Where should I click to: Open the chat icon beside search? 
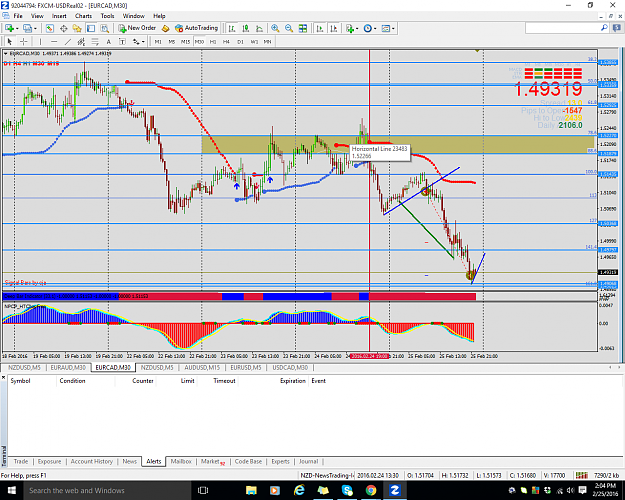click(617, 28)
